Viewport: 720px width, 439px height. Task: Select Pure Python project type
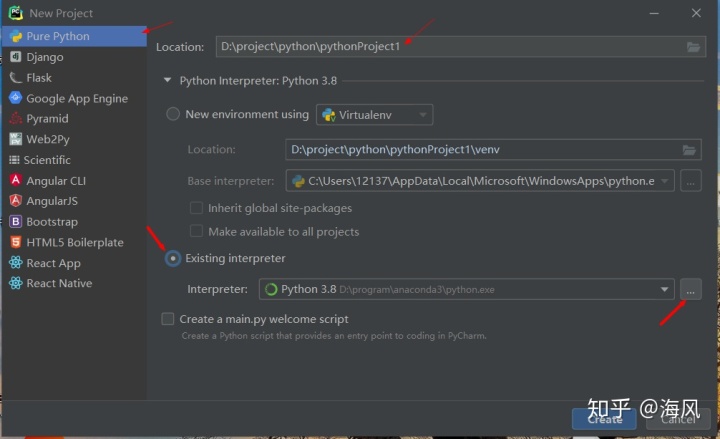74,36
